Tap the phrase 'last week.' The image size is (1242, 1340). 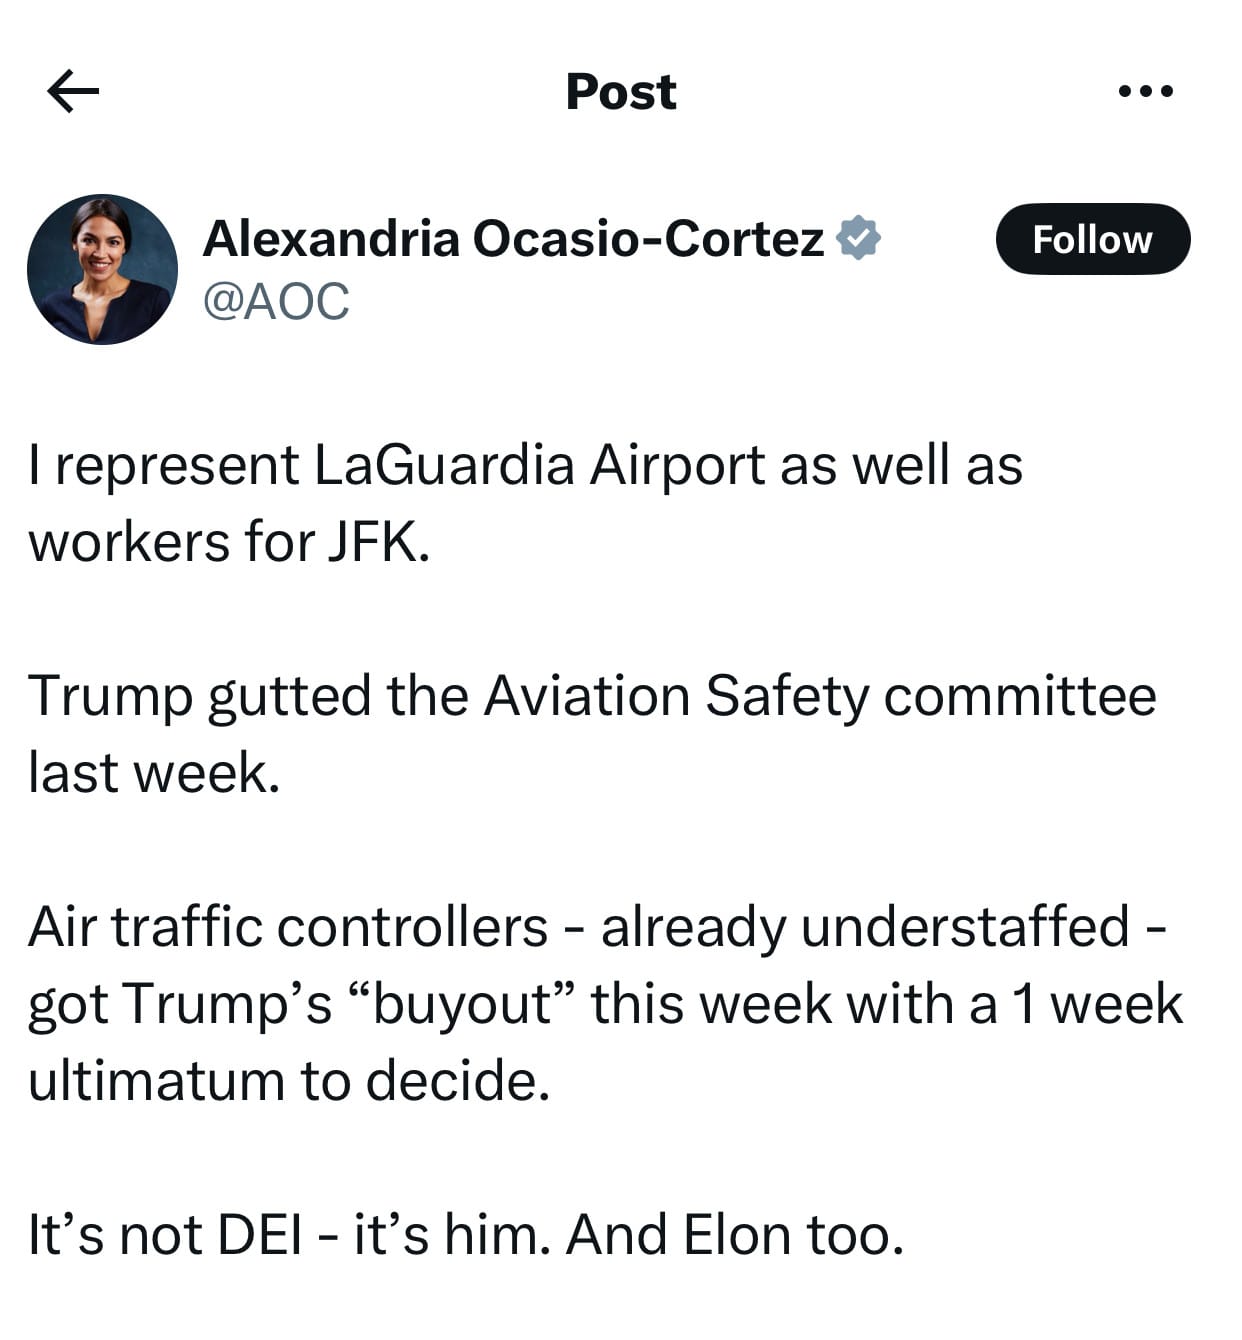[154, 772]
